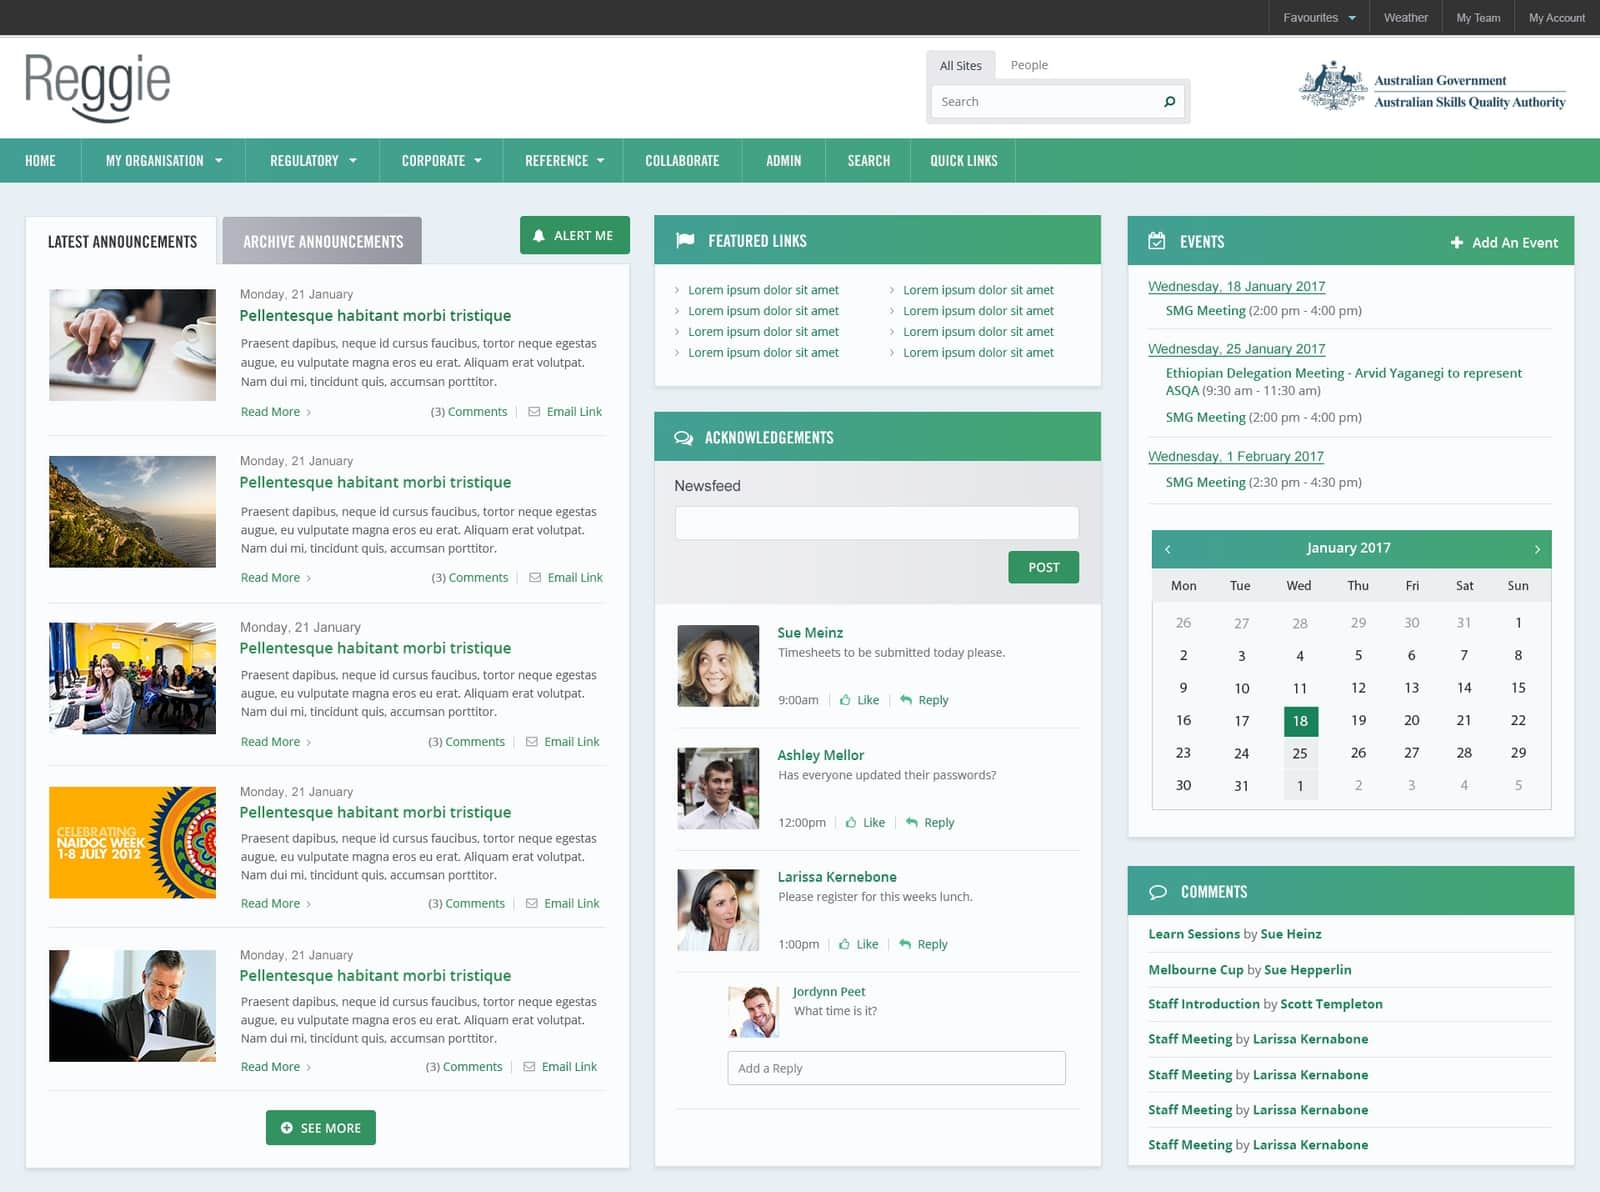Click the email envelope icon on first announcement
This screenshot has width=1600, height=1192.
[536, 411]
